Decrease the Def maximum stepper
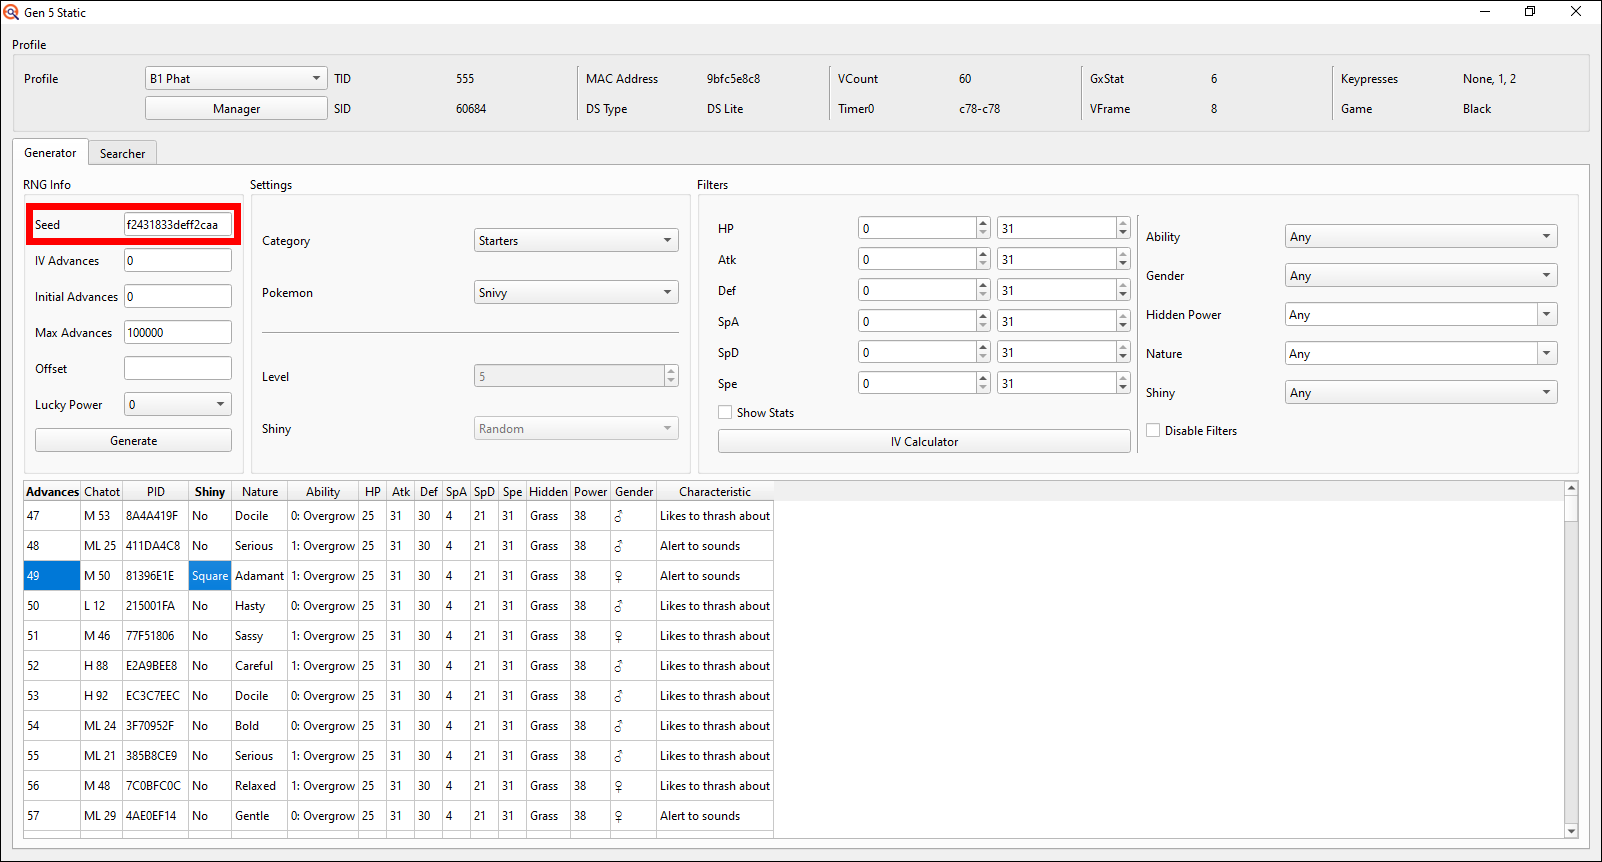The image size is (1602, 862). pyautogui.click(x=1123, y=296)
